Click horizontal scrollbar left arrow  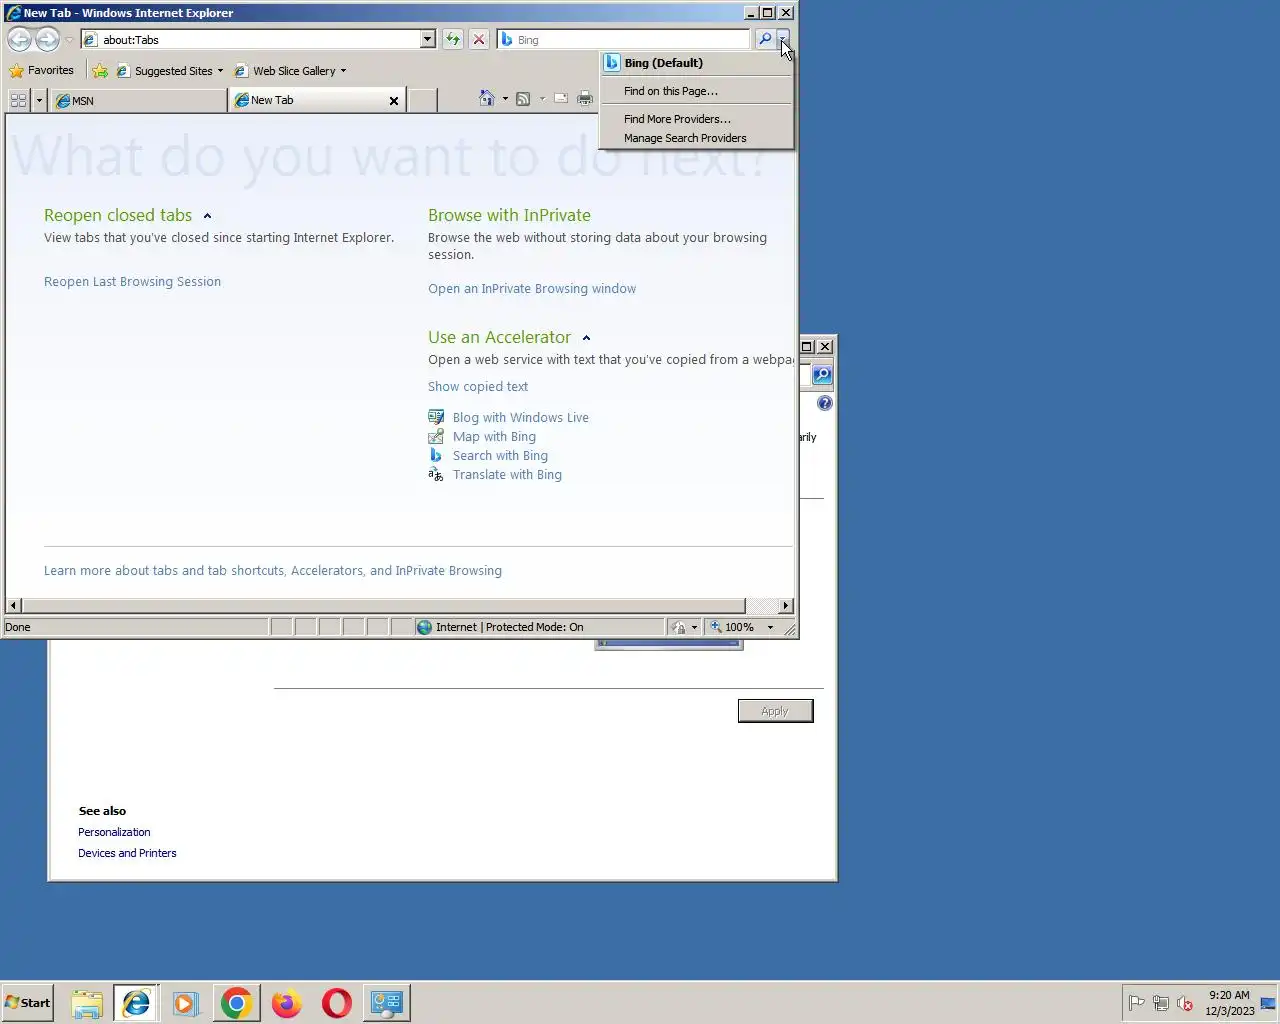pos(13,606)
